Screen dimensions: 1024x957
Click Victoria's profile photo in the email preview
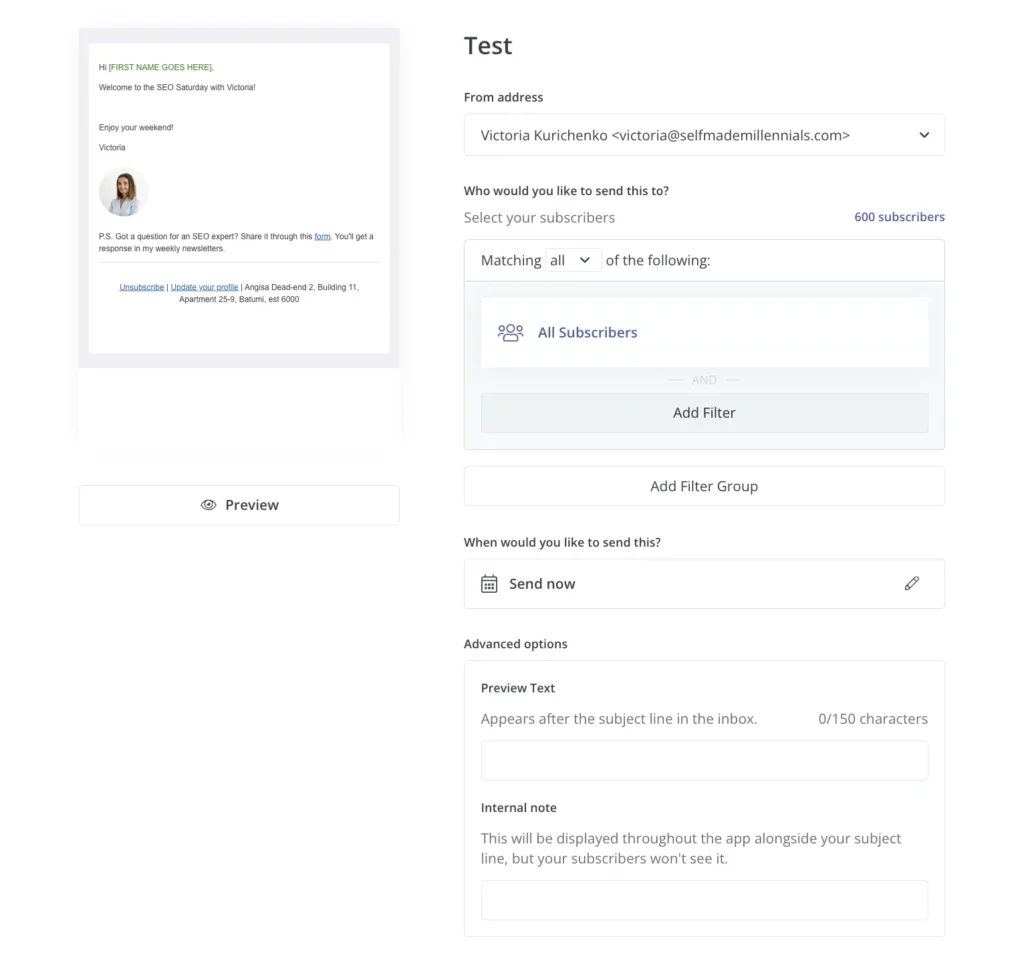pos(123,191)
